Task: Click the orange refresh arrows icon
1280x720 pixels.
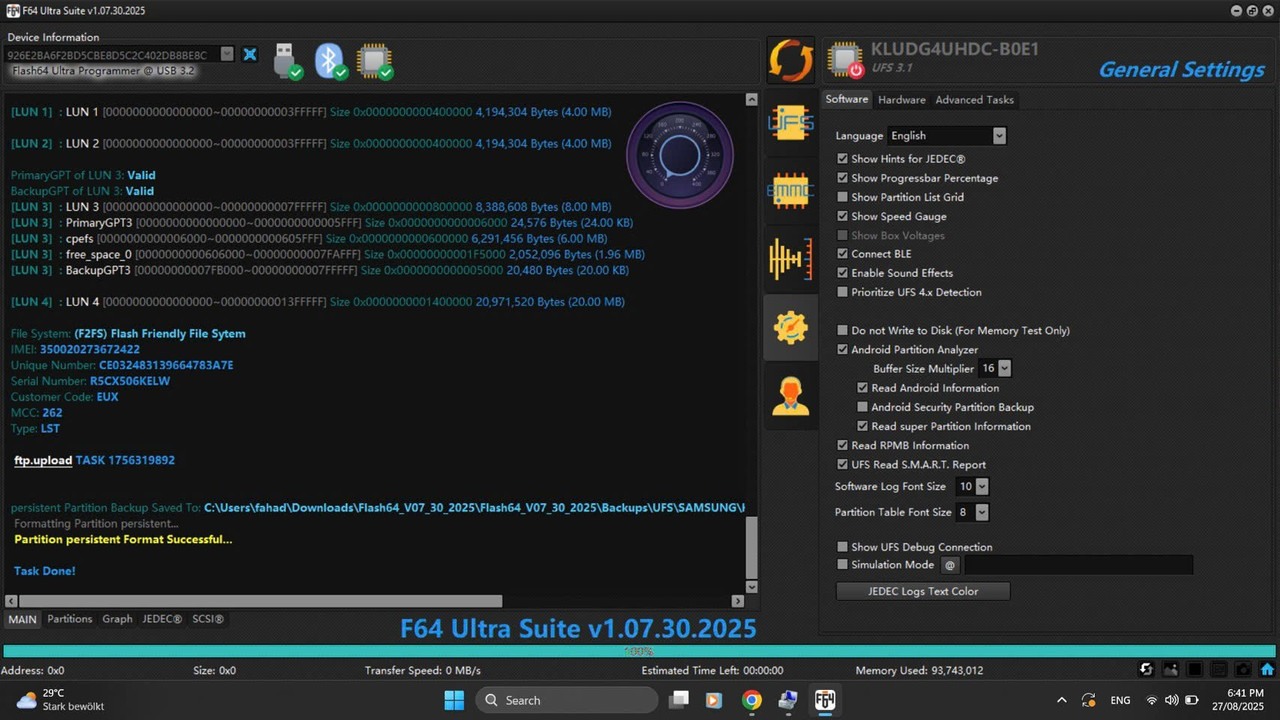Action: [x=790, y=59]
